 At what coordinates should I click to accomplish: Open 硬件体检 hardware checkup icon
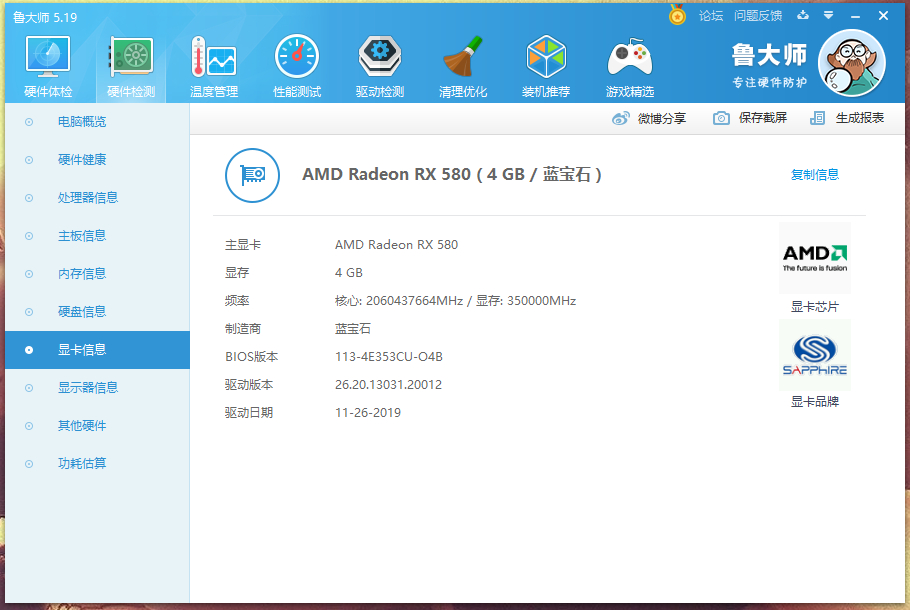[x=48, y=57]
